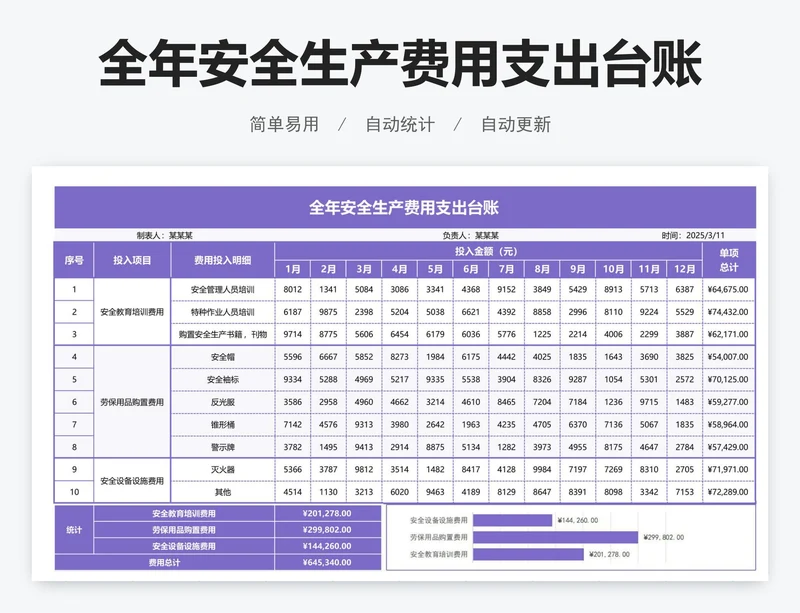The height and width of the screenshot is (613, 800).
Task: Click May value 8875 for 警示牌
Action: coord(435,447)
